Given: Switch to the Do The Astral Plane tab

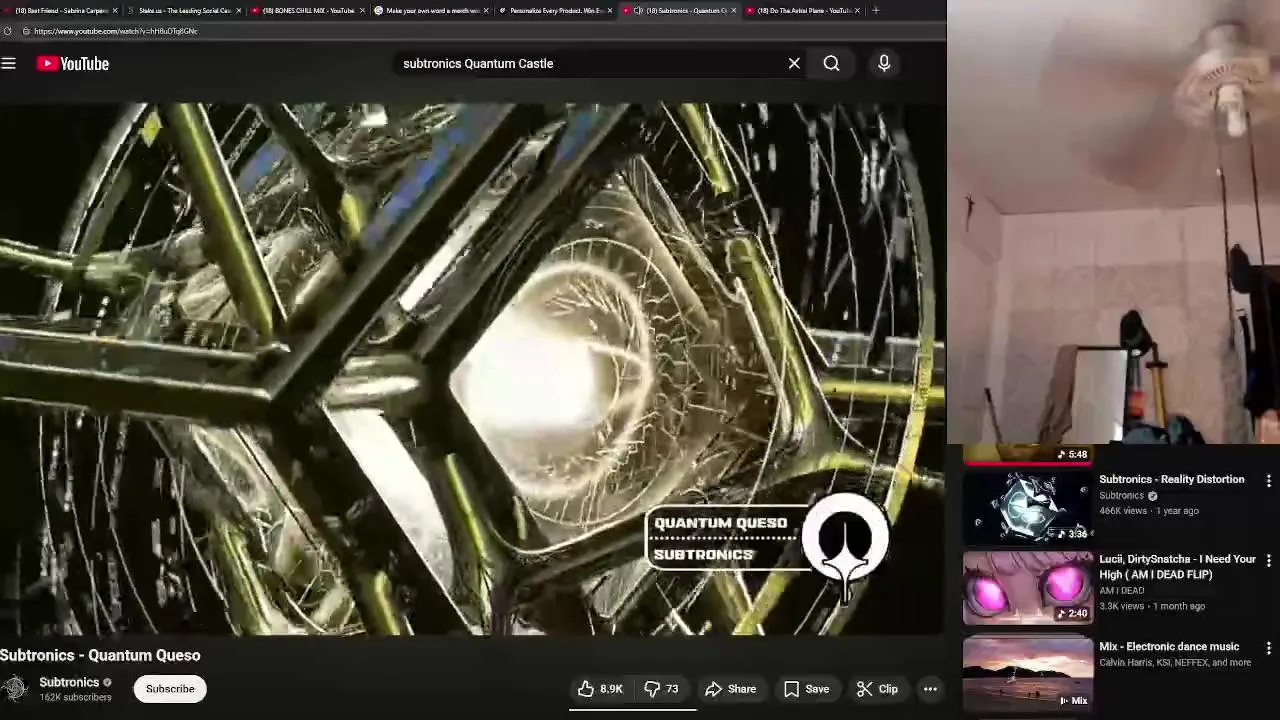Looking at the screenshot, I should tap(803, 10).
